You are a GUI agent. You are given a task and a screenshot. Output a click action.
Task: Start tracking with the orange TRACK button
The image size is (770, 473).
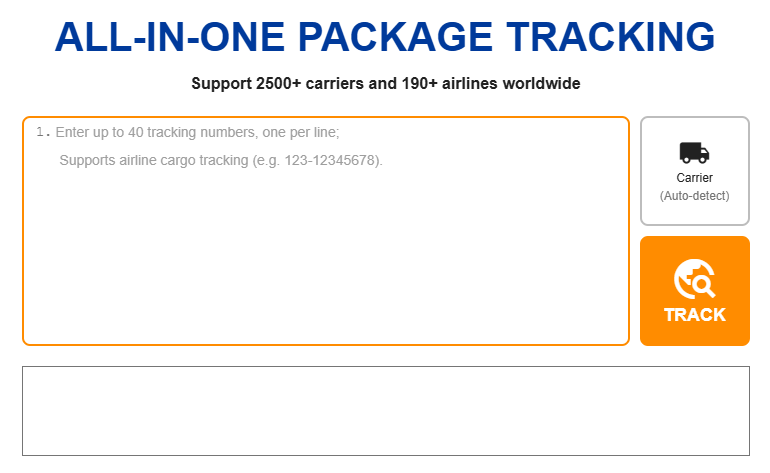tap(694, 291)
